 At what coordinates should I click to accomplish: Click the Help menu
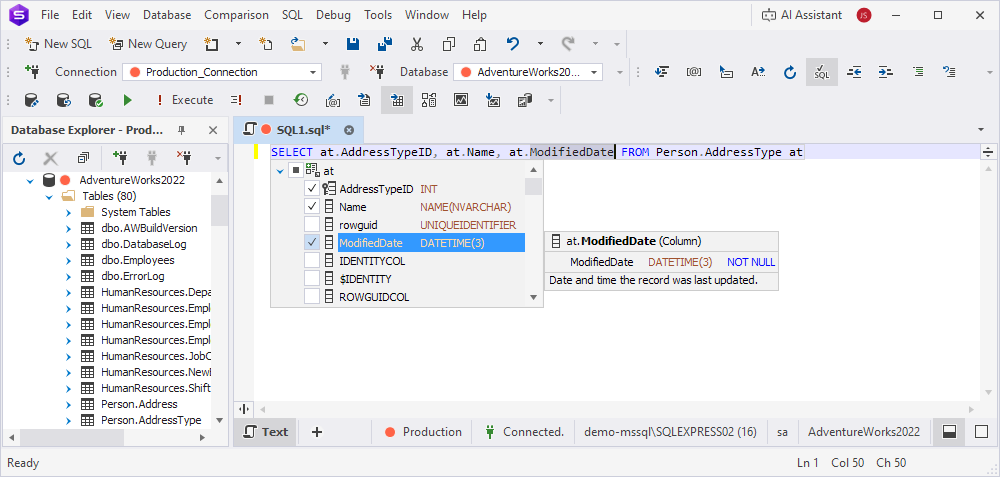(474, 15)
